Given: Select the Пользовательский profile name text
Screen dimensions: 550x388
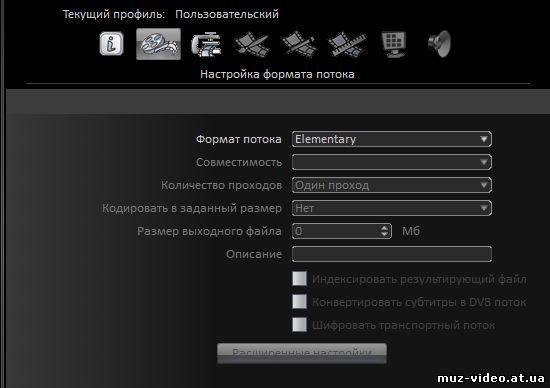Looking at the screenshot, I should [227, 14].
